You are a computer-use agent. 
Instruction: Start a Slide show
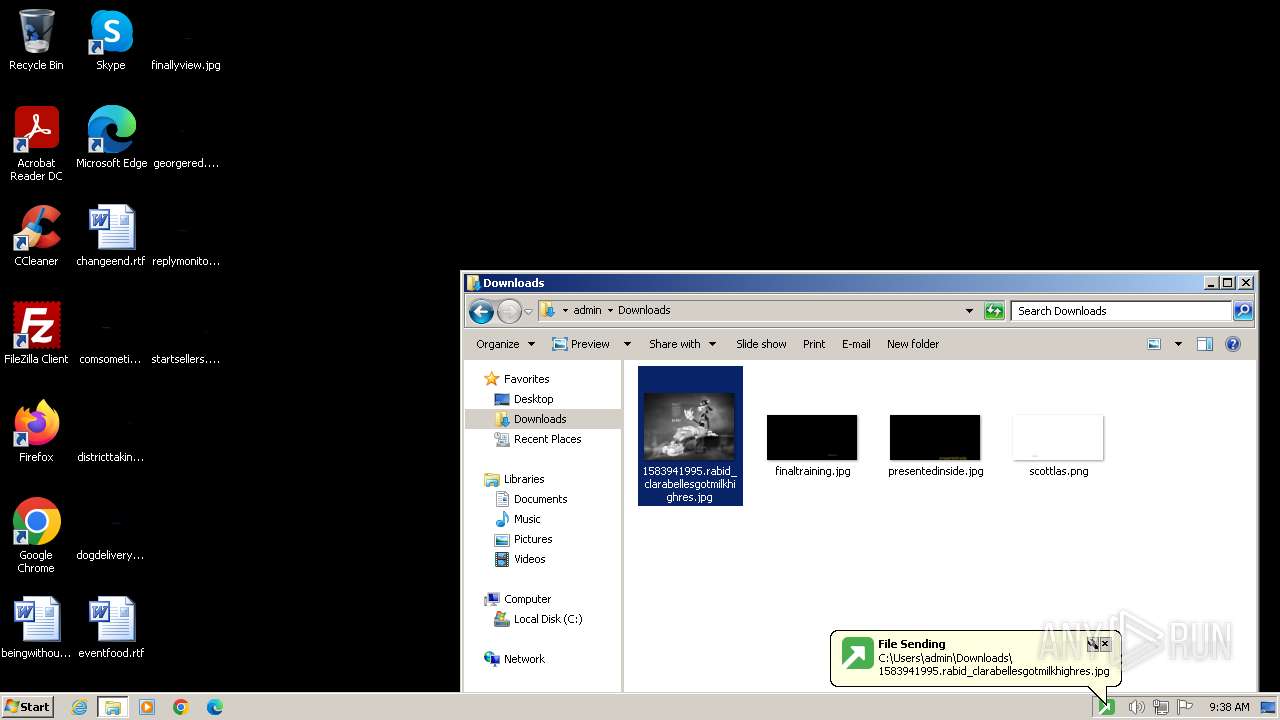(761, 344)
